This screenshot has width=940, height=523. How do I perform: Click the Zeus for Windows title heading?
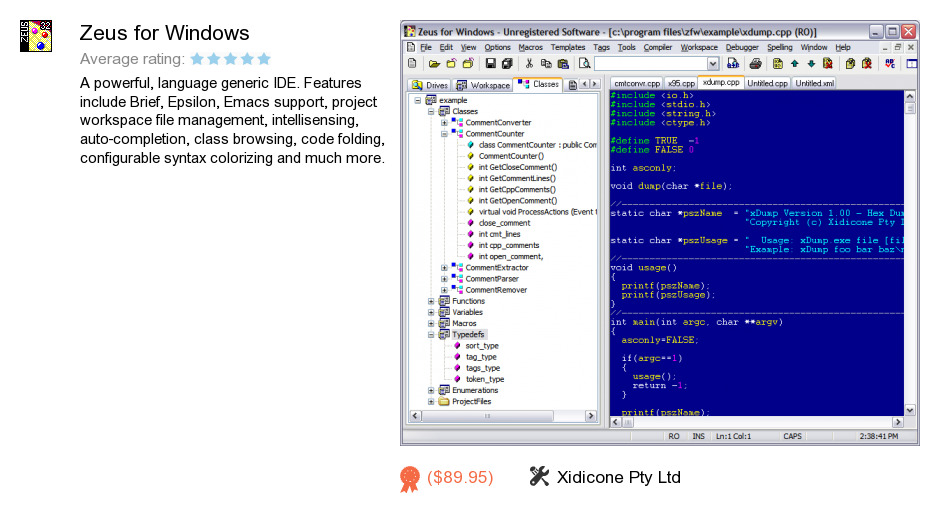click(164, 33)
